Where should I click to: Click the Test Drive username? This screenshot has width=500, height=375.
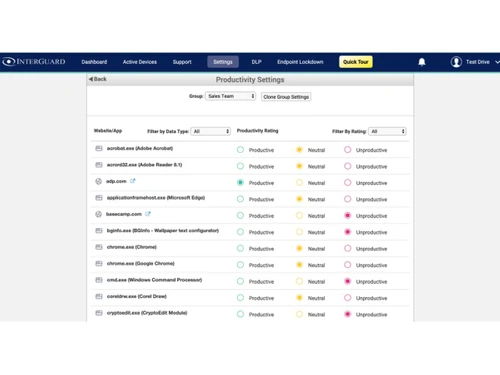[x=478, y=62]
